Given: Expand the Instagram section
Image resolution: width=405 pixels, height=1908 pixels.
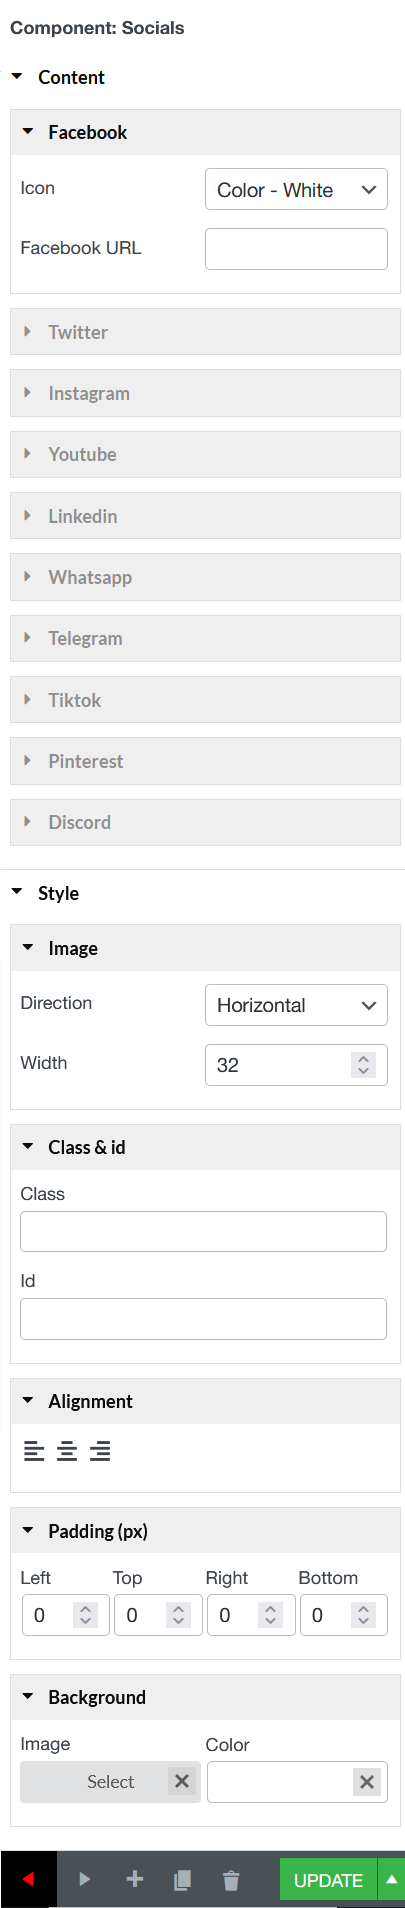Looking at the screenshot, I should pos(205,393).
